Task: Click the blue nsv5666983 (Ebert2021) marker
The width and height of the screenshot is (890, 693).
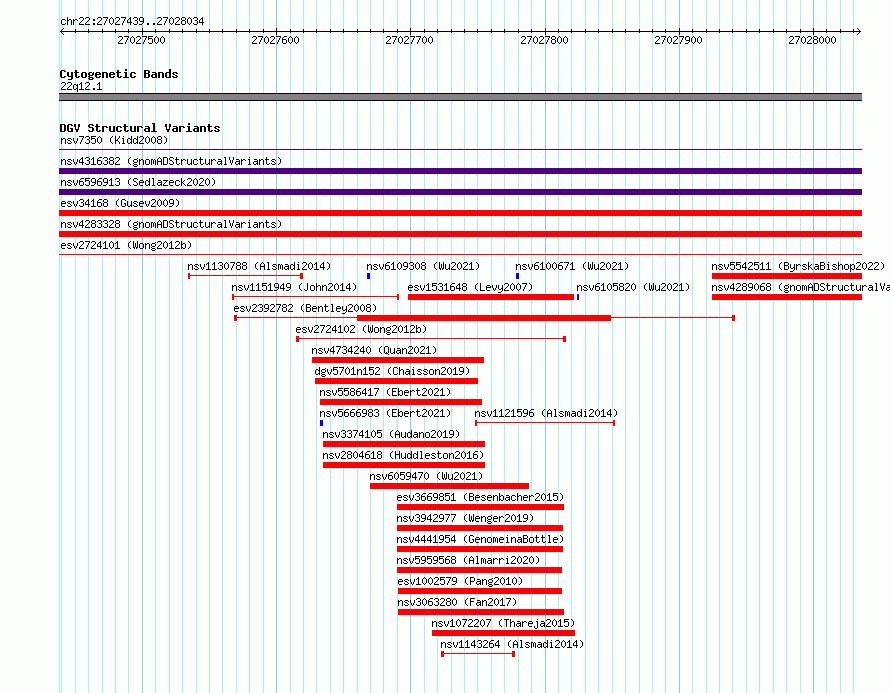Action: click(x=321, y=423)
